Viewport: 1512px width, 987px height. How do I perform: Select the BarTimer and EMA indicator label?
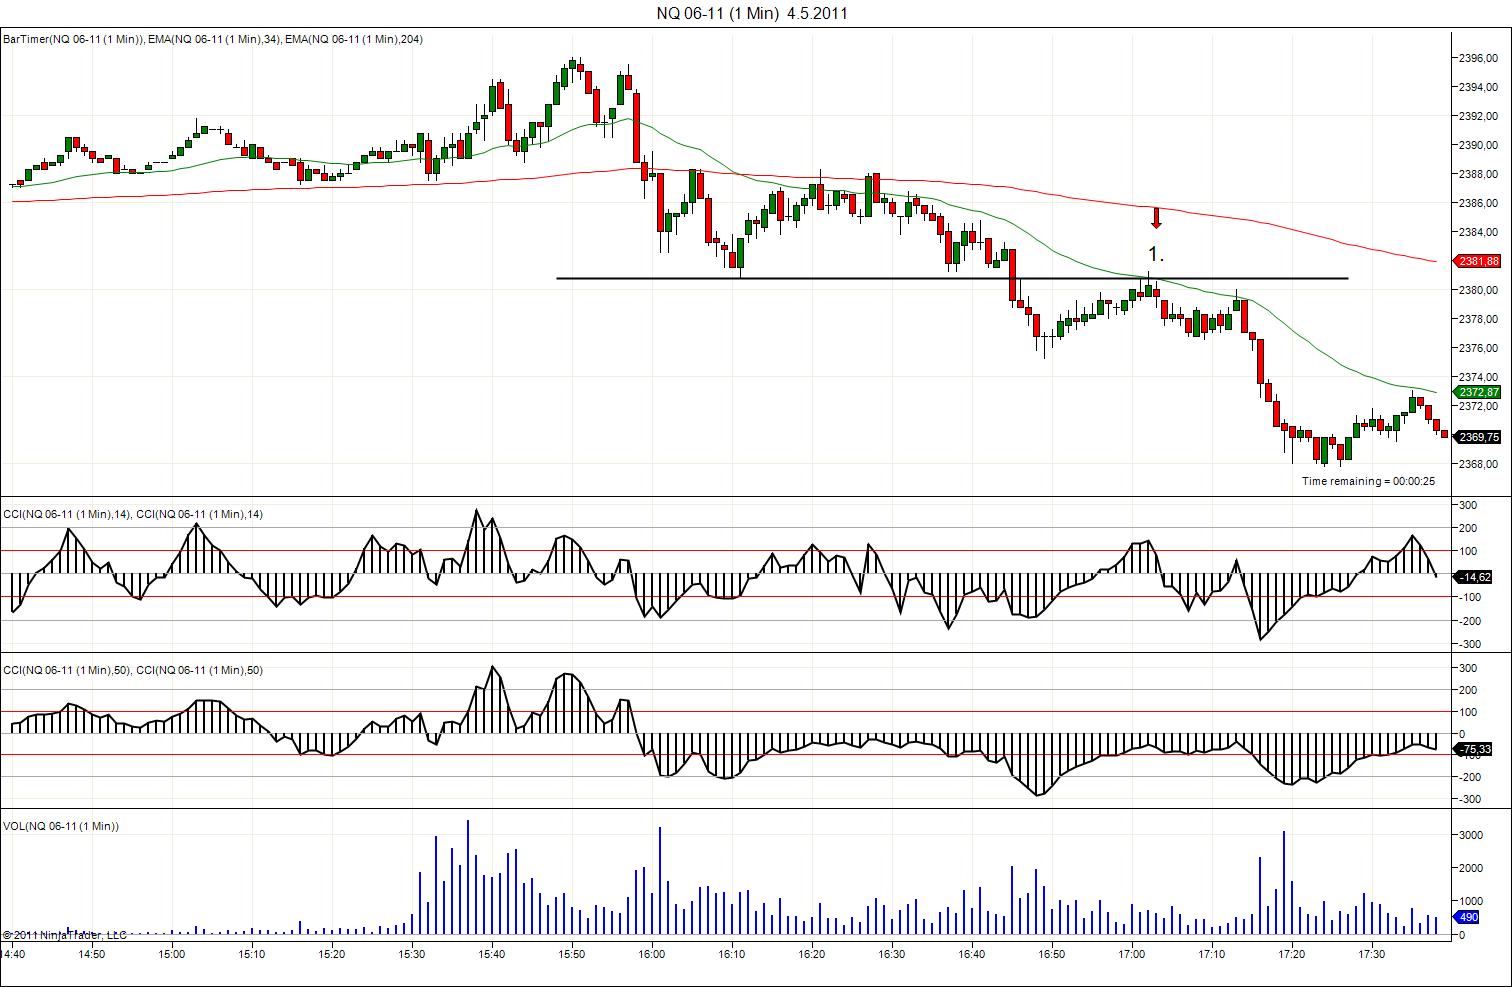click(x=213, y=39)
